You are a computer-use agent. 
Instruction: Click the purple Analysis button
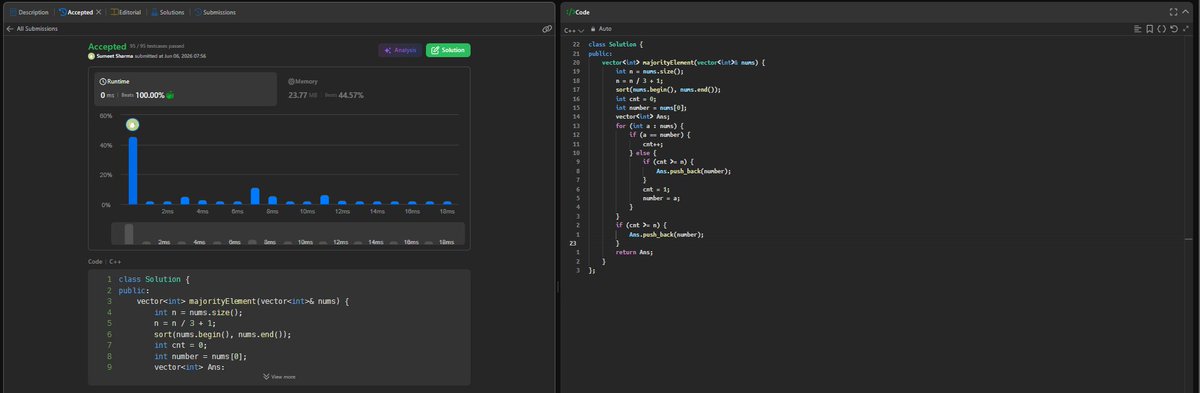(399, 50)
